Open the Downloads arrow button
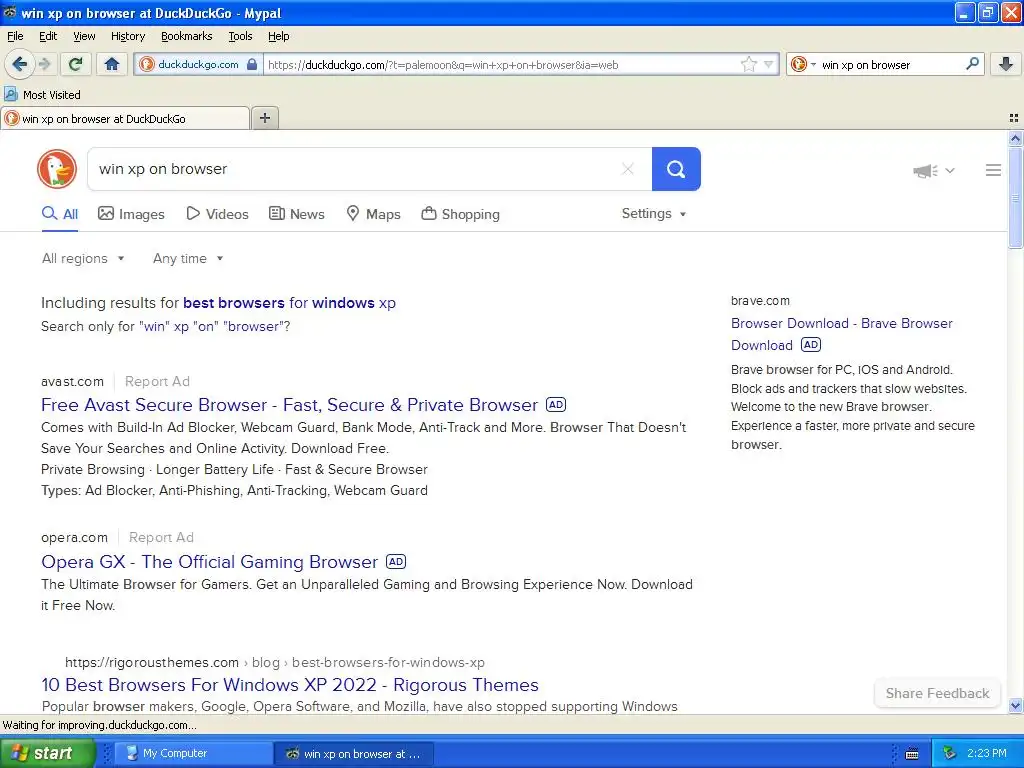Screen dimensions: 1024x768 [x=1006, y=64]
